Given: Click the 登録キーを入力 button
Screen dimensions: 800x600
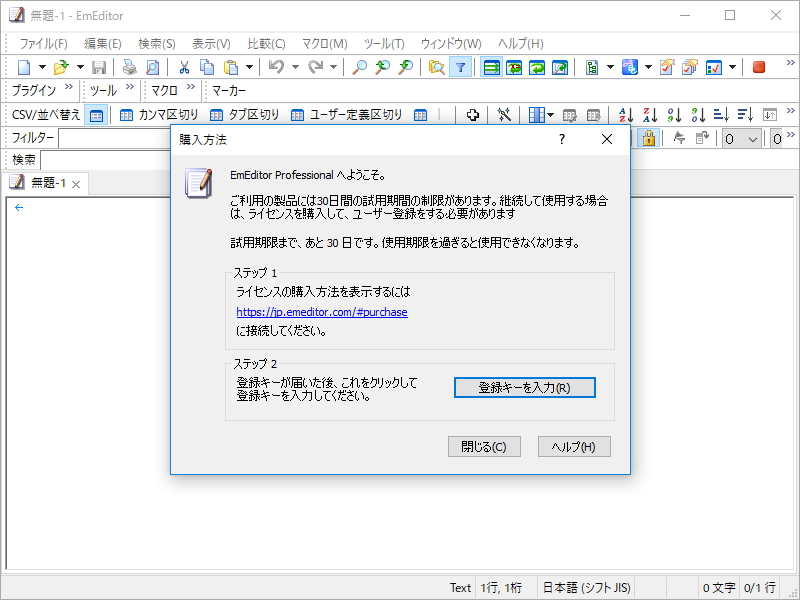Looking at the screenshot, I should tap(524, 388).
